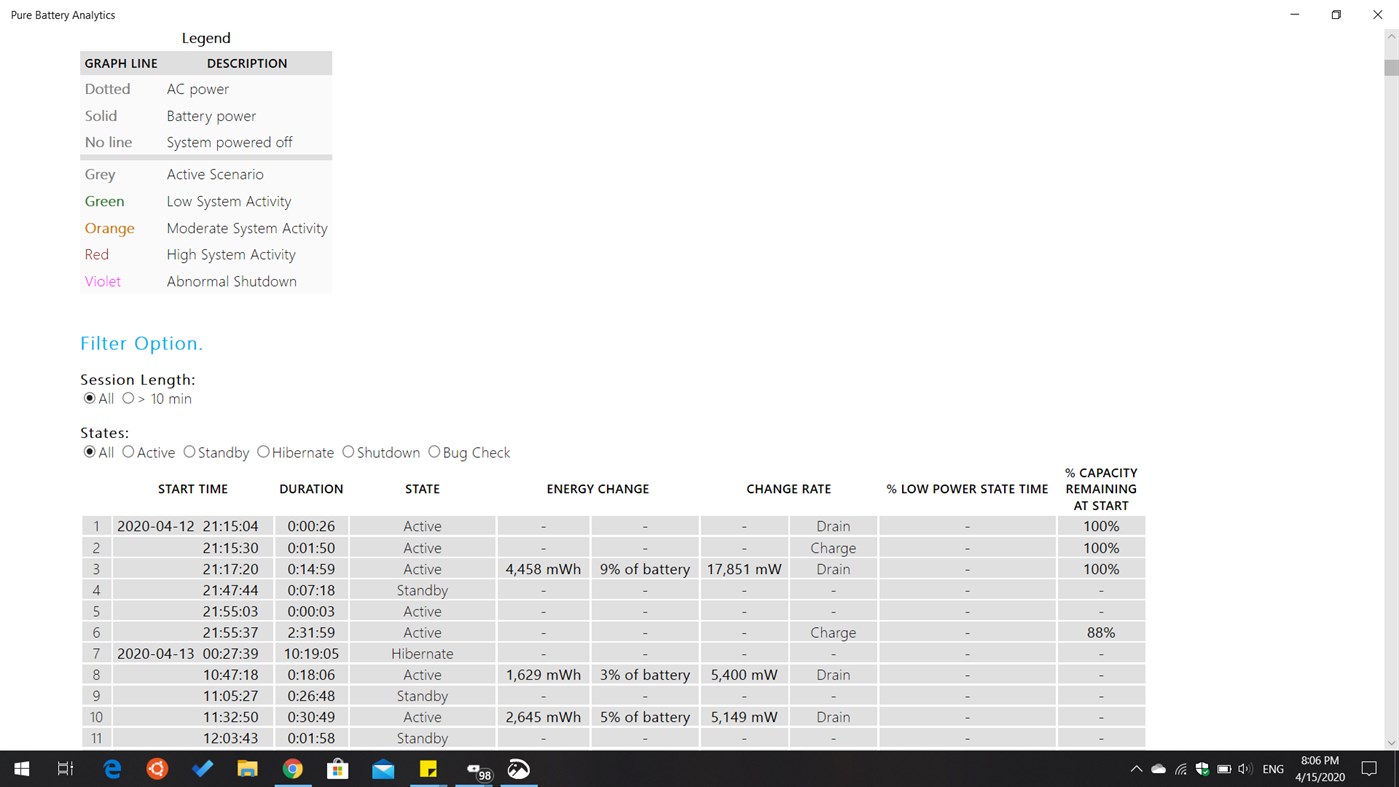1399x787 pixels.
Task: Open the Start menu
Action: point(21,769)
